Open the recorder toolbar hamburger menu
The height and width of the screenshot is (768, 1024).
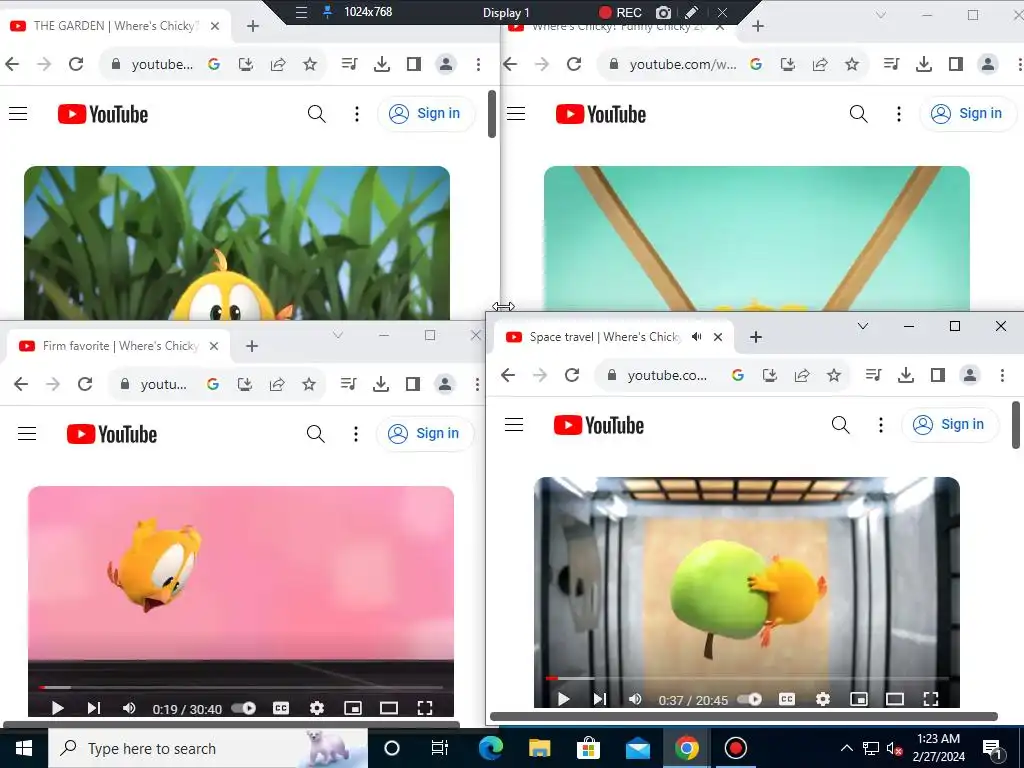(x=301, y=12)
